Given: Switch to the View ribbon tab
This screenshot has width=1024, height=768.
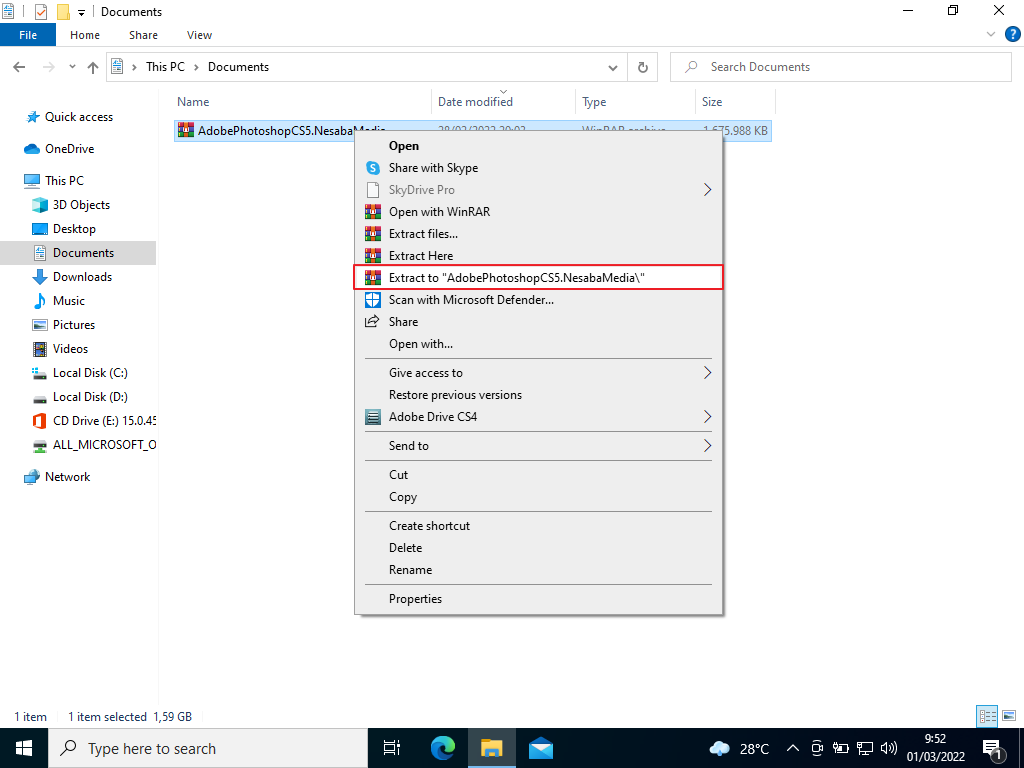Looking at the screenshot, I should tap(199, 35).
